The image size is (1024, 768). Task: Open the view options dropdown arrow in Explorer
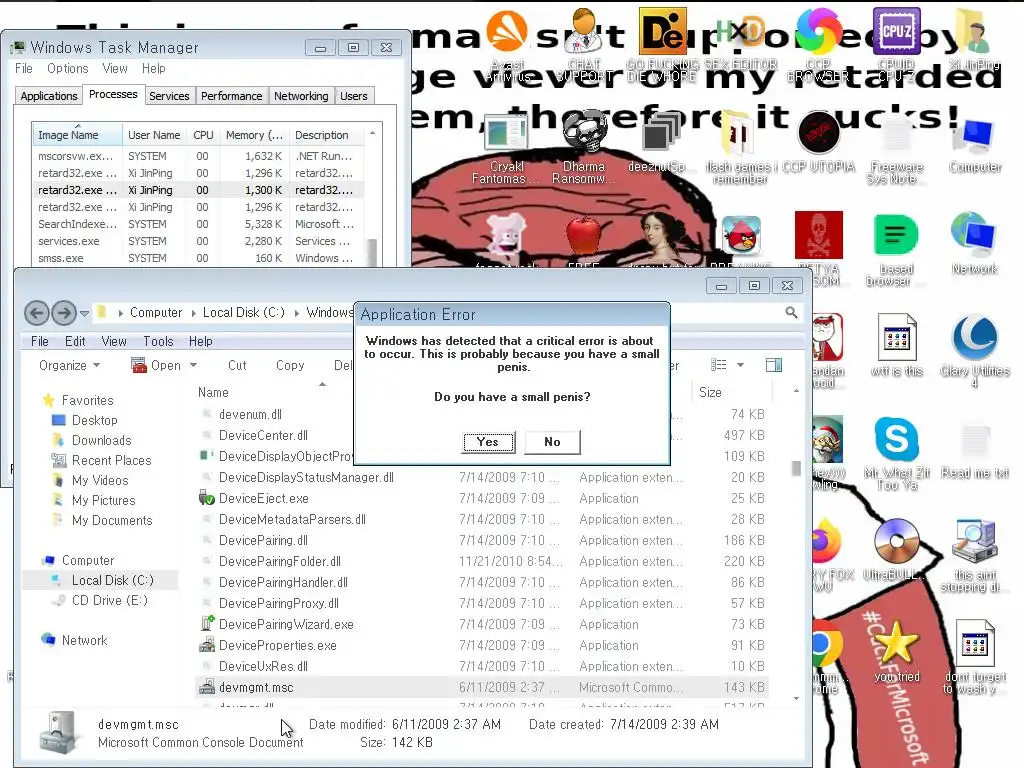pyautogui.click(x=741, y=365)
